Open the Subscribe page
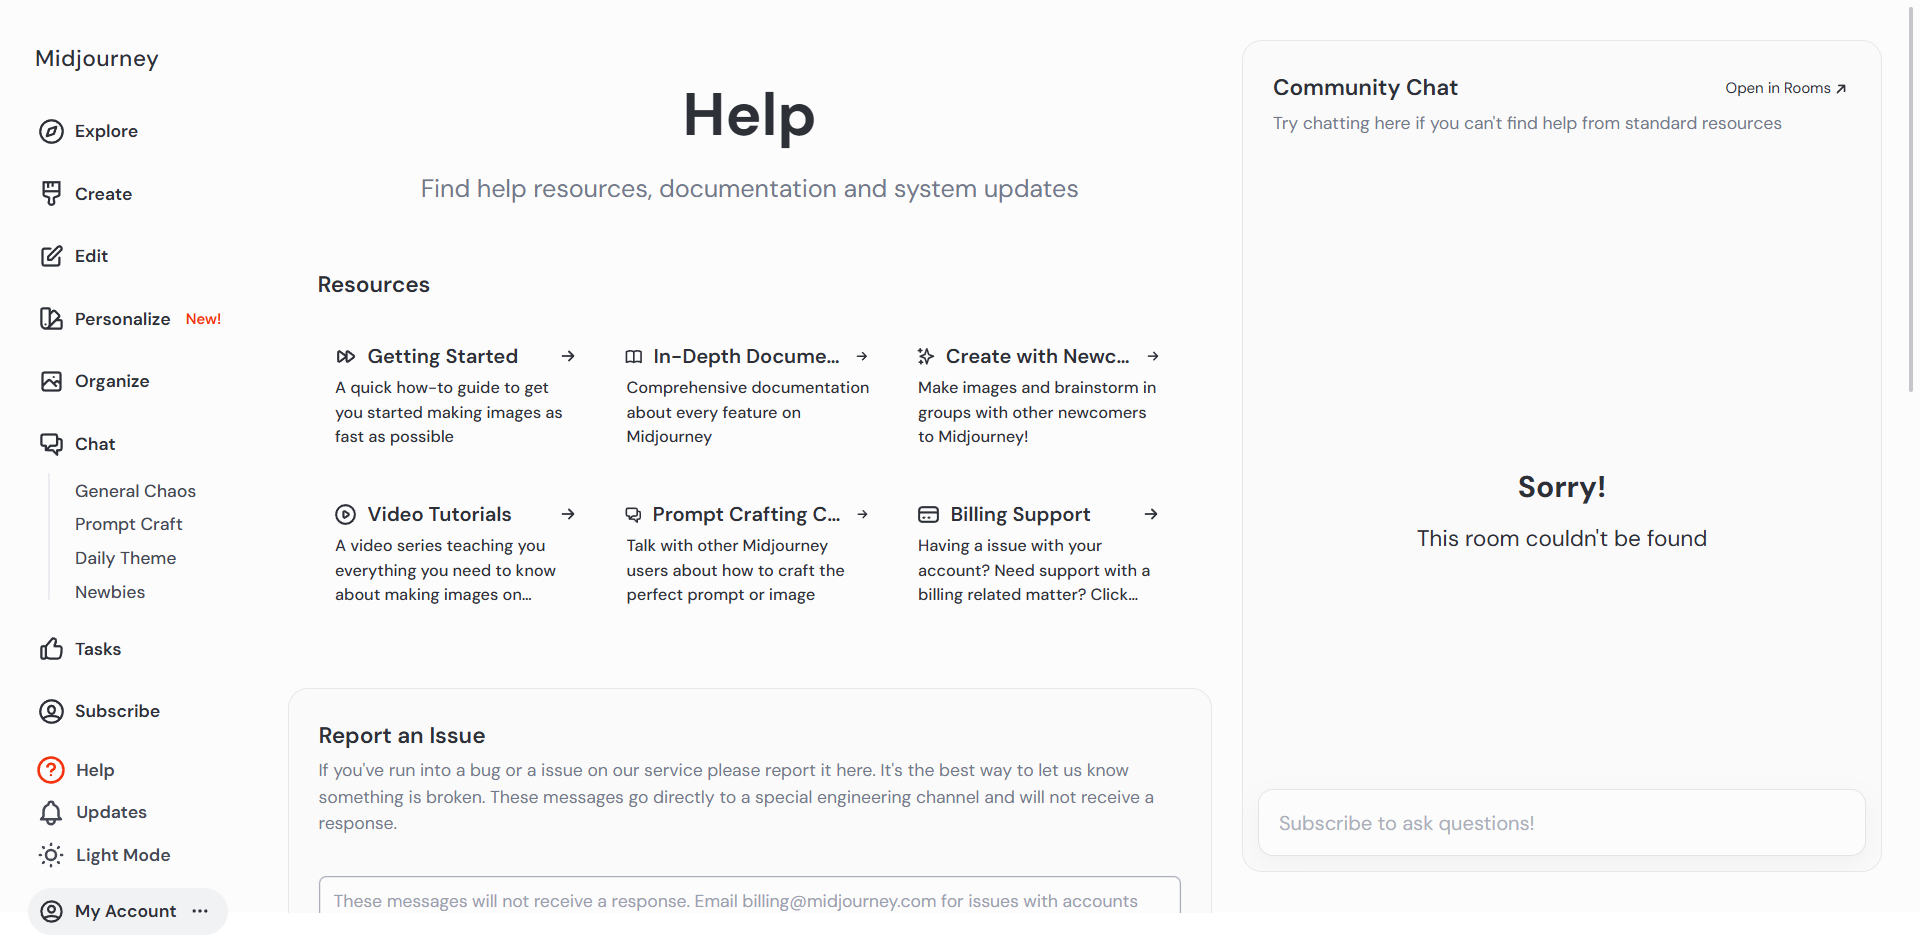 (x=117, y=711)
